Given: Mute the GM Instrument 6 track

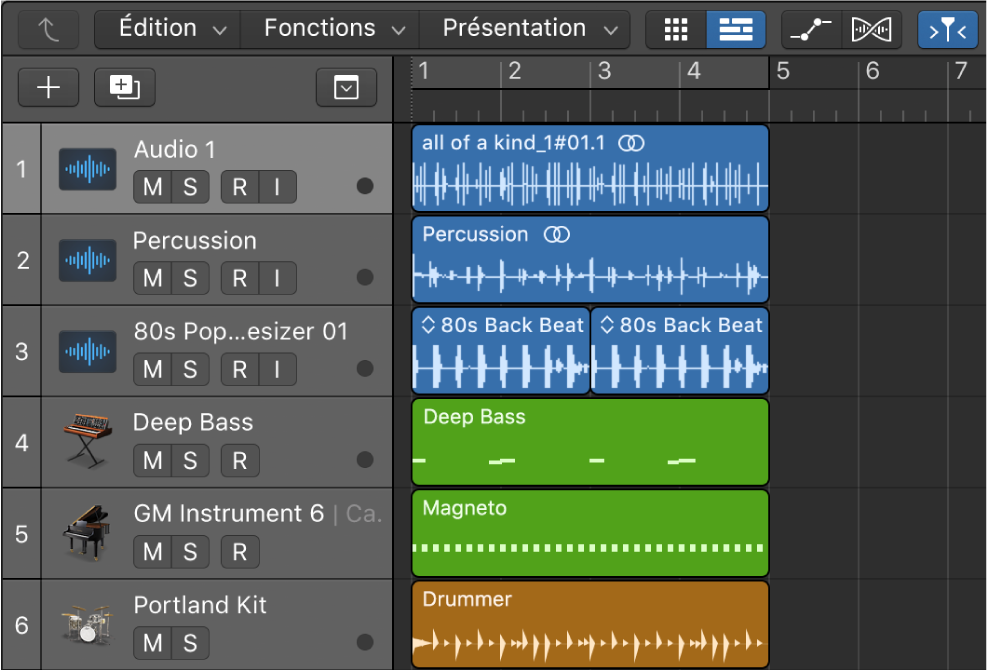Looking at the screenshot, I should click(152, 552).
